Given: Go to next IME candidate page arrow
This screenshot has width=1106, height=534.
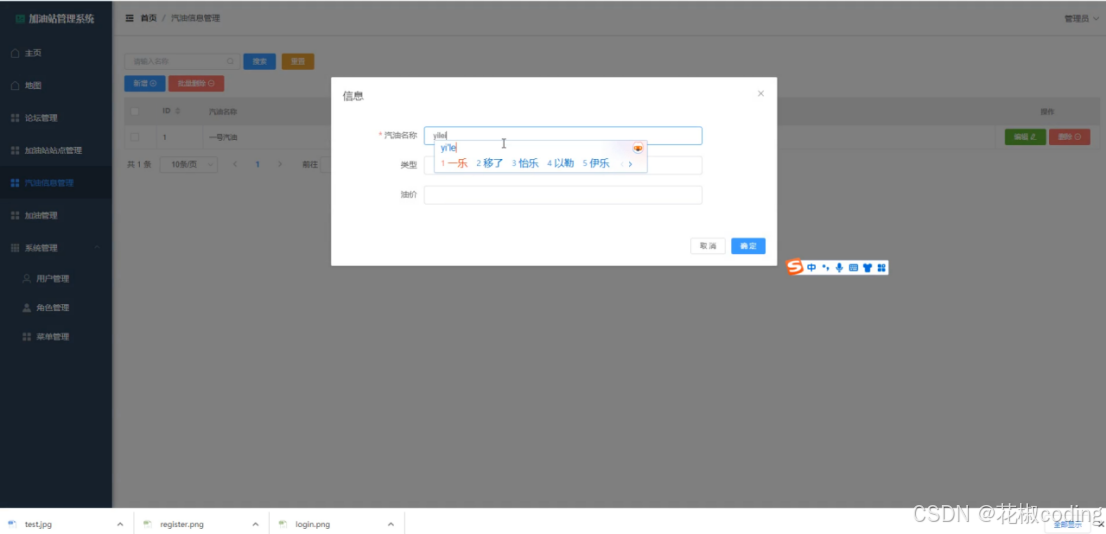Looking at the screenshot, I should coord(630,164).
